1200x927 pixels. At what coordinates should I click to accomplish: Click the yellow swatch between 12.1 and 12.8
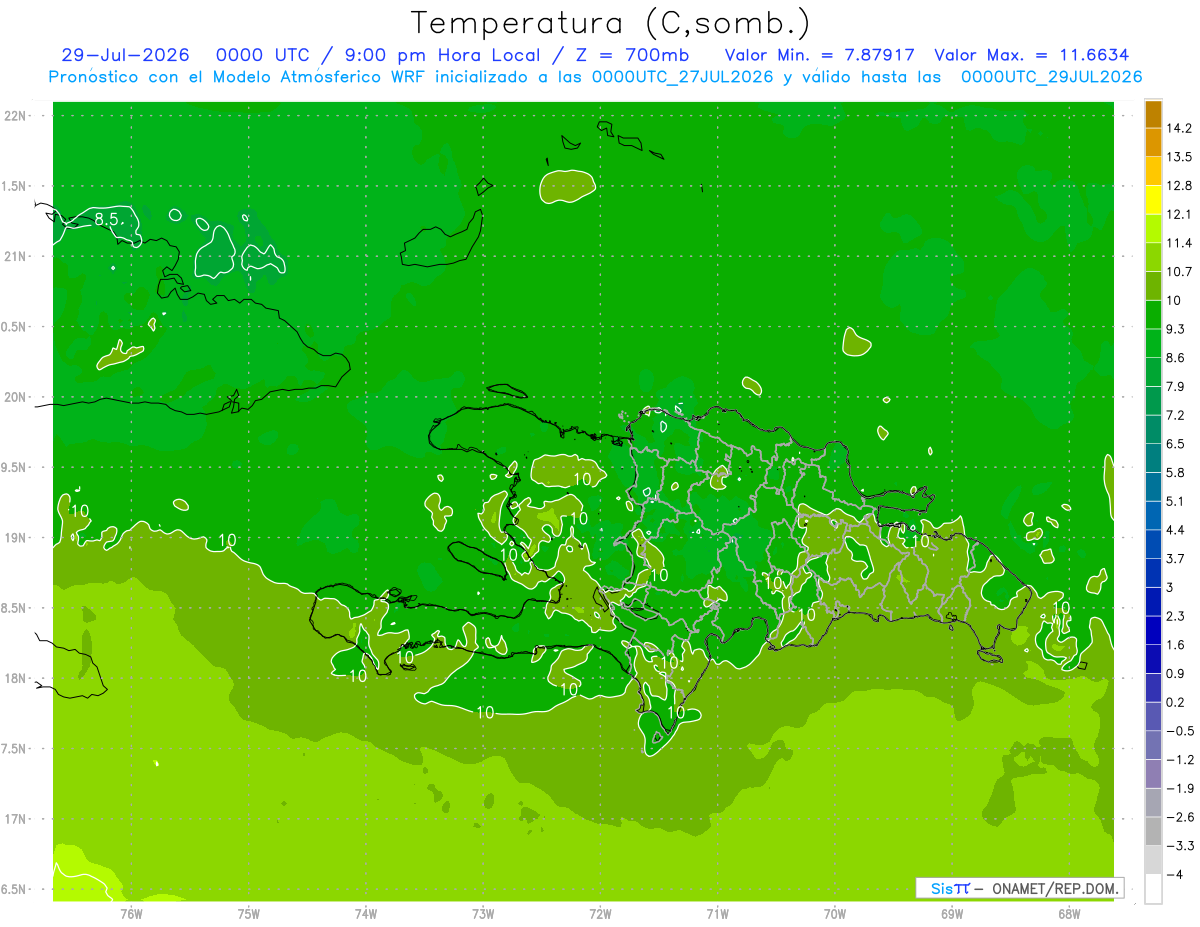(x=1153, y=199)
